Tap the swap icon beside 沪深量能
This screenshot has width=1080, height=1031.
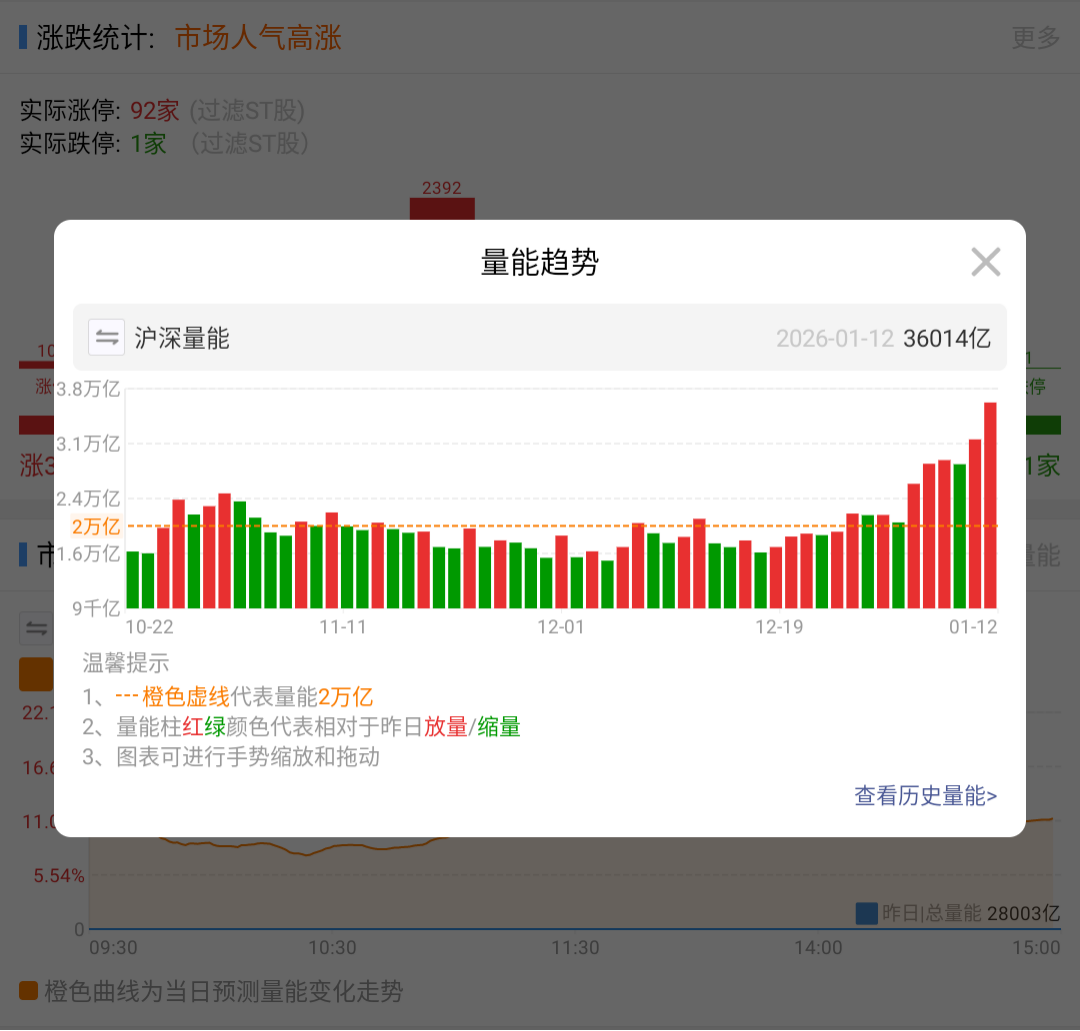[x=106, y=338]
